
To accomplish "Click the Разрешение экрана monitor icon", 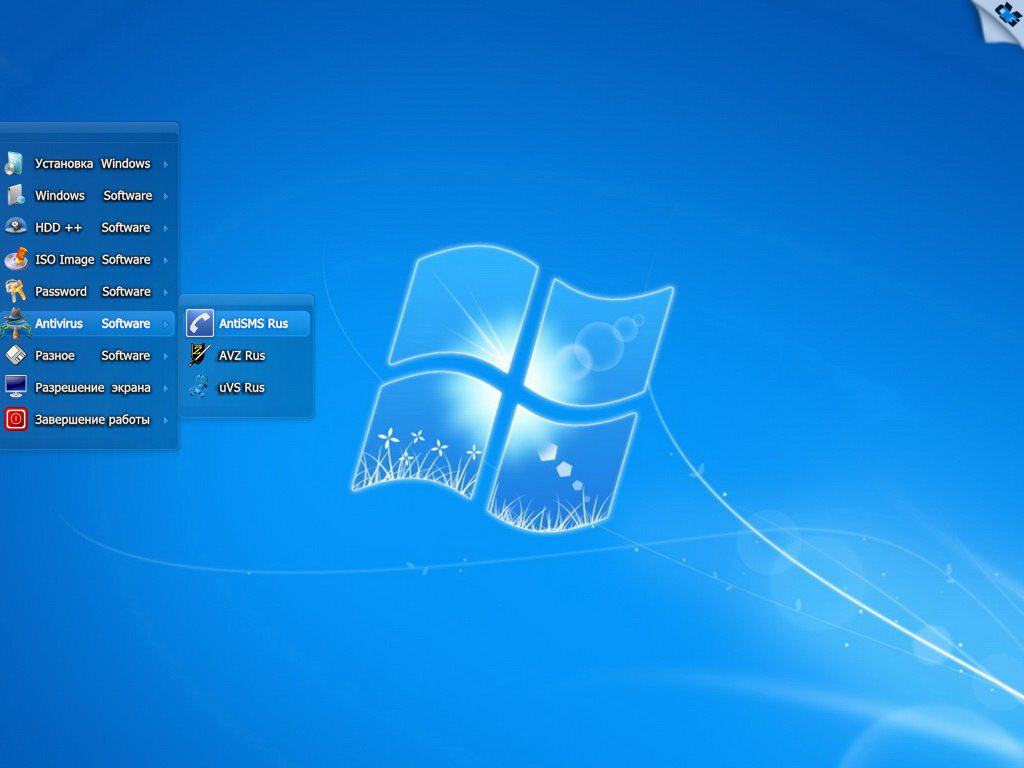I will click(x=16, y=387).
